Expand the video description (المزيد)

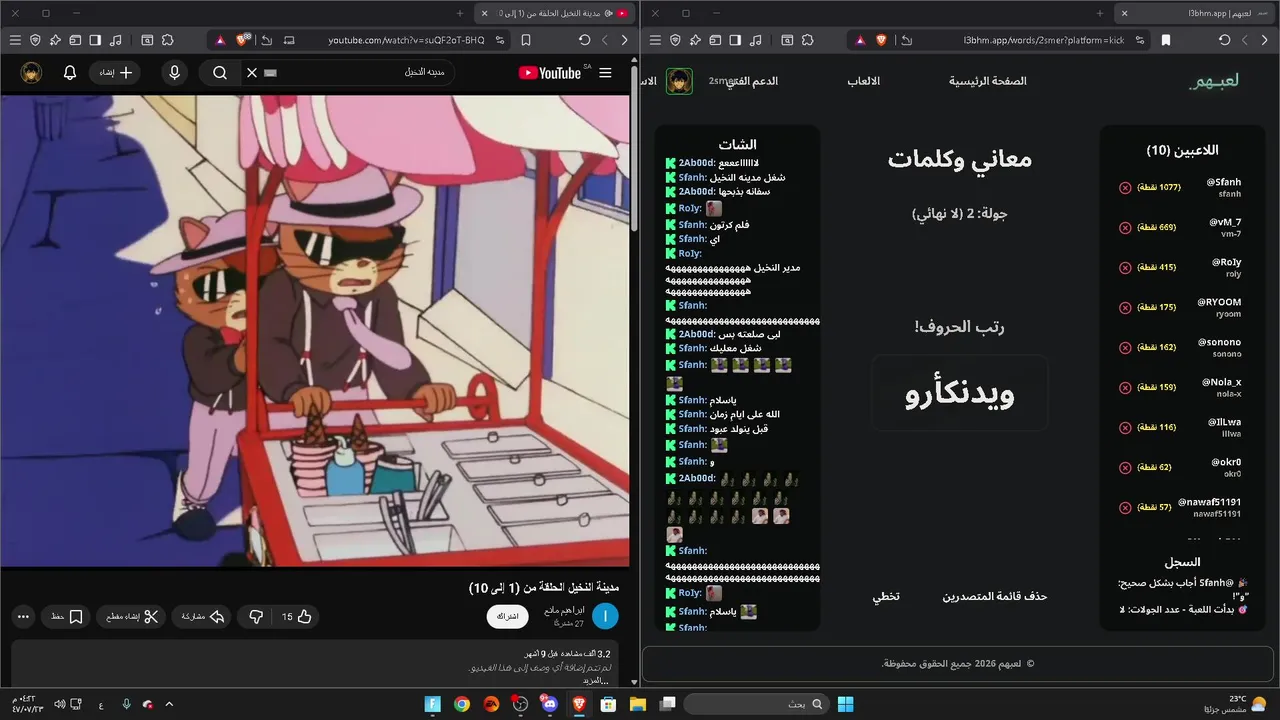coord(596,680)
